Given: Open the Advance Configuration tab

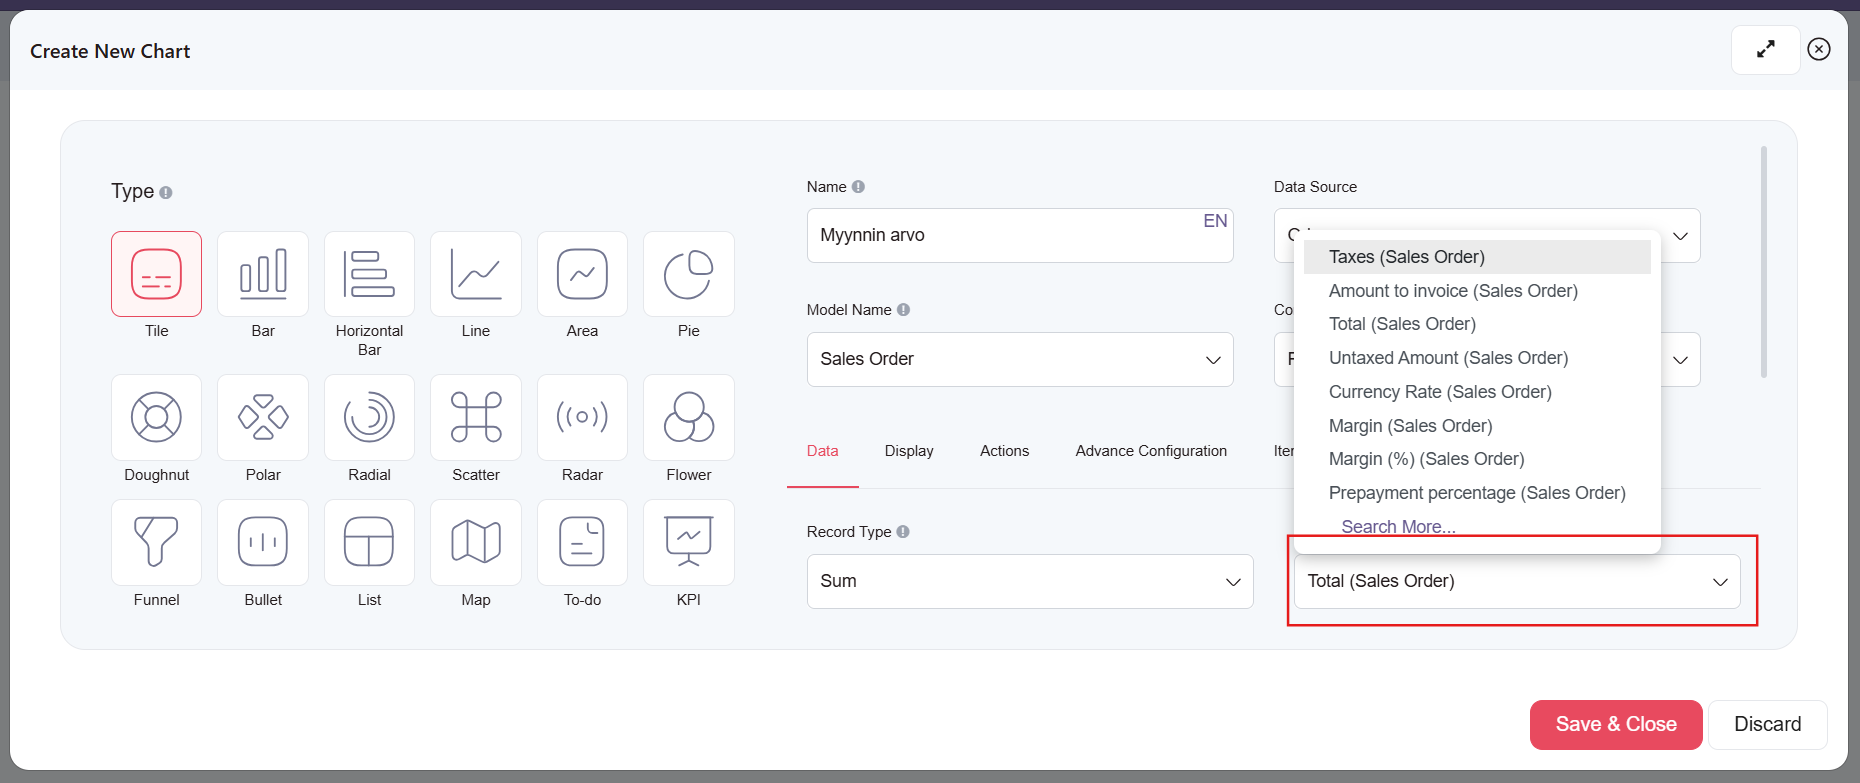Looking at the screenshot, I should [x=1150, y=451].
